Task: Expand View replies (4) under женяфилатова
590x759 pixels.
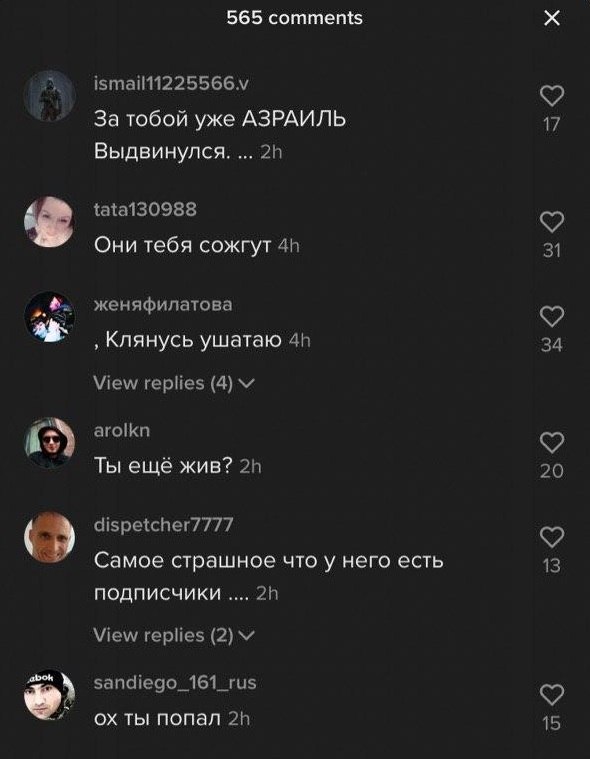Action: 174,383
